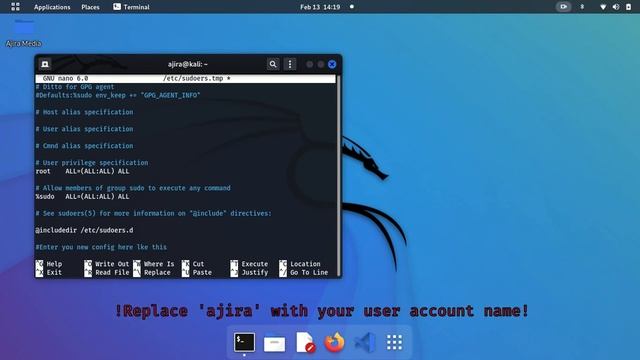Click the nano 'Write Out' shortcut label
640x360 pixels.
click(x=112, y=264)
